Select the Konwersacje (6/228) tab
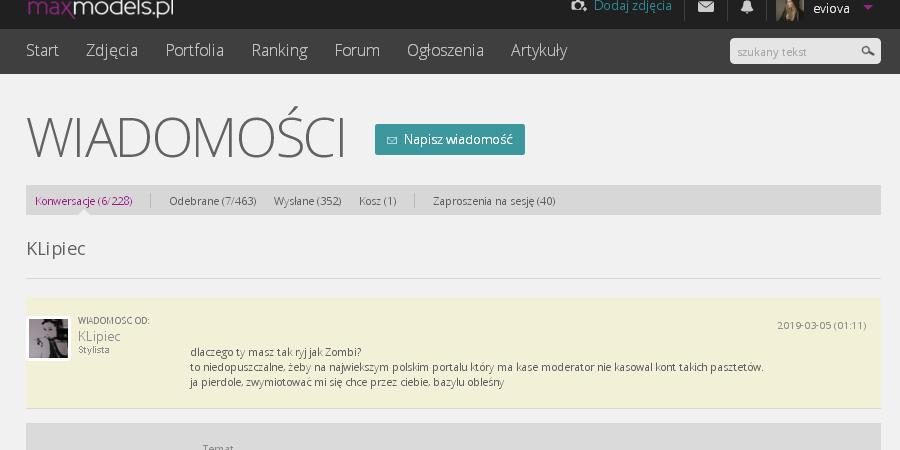 (84, 201)
